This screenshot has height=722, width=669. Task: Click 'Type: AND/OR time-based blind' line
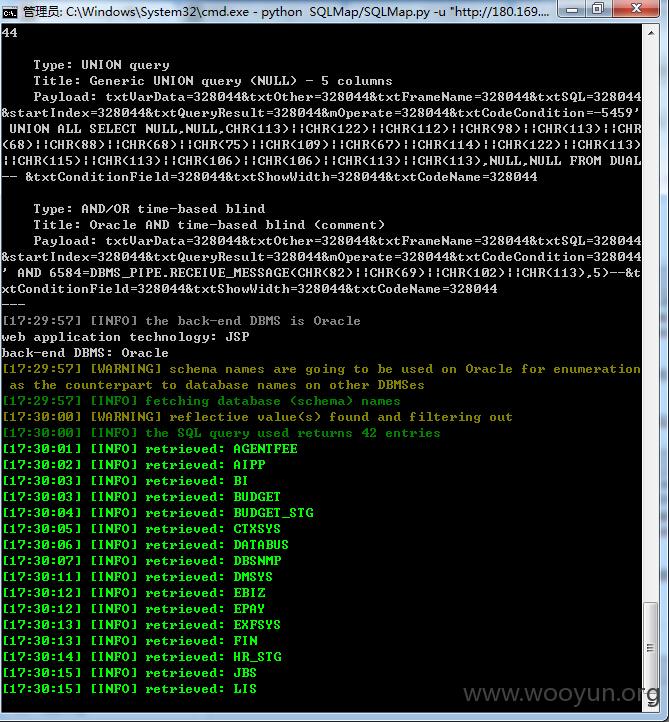point(149,209)
